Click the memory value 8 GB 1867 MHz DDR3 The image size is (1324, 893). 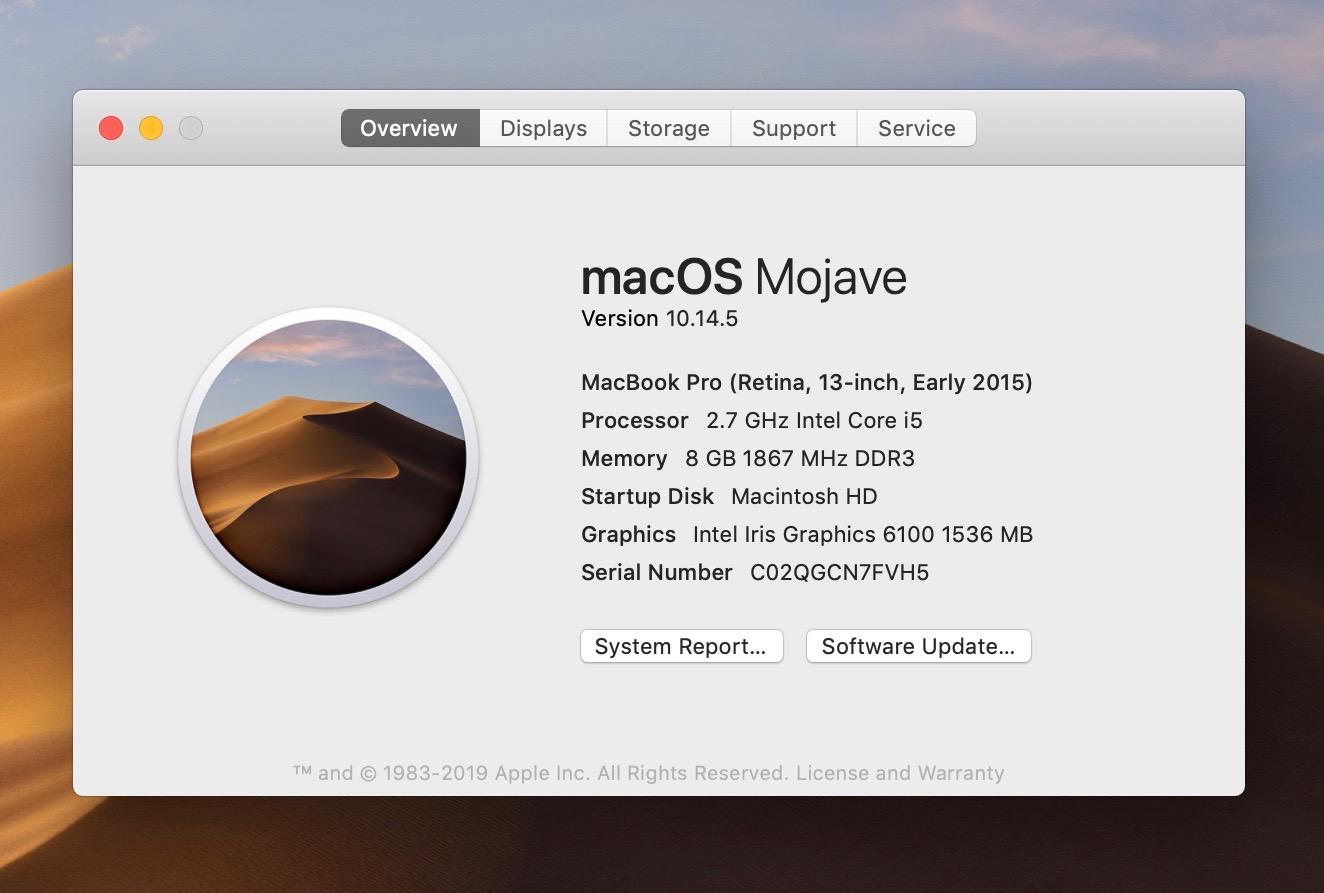(x=800, y=459)
